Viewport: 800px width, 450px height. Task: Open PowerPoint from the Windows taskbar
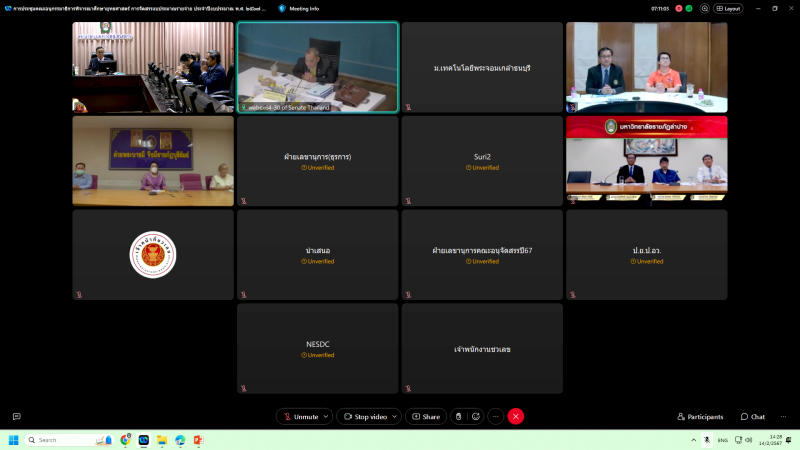click(x=197, y=440)
